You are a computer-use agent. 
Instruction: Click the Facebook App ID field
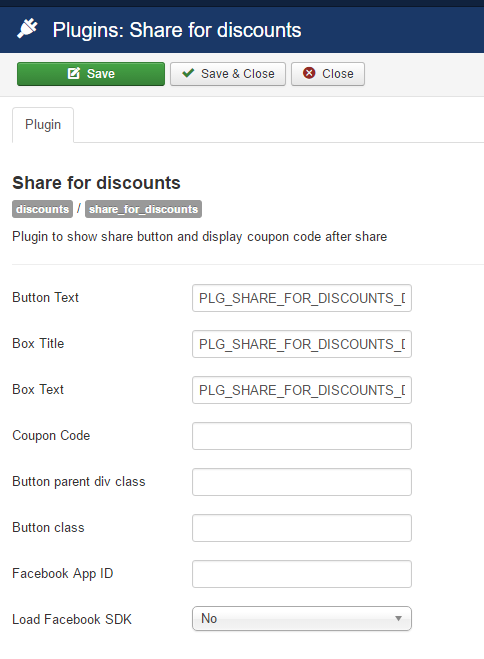[x=302, y=574]
